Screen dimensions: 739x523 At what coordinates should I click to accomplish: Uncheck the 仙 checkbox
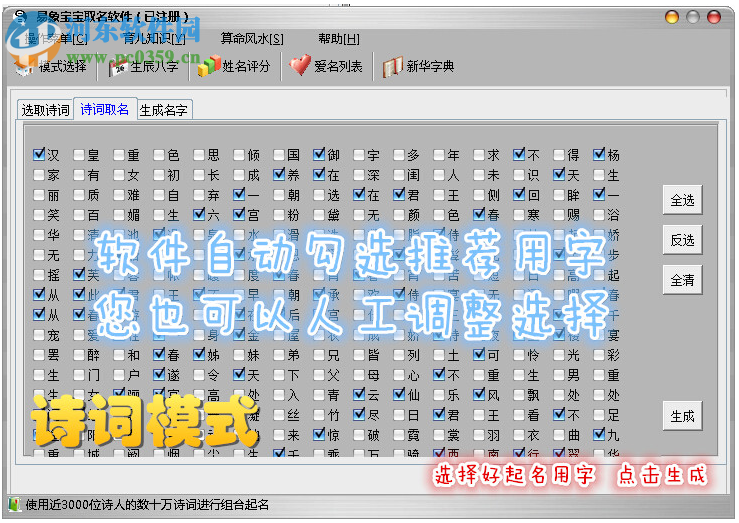click(399, 395)
